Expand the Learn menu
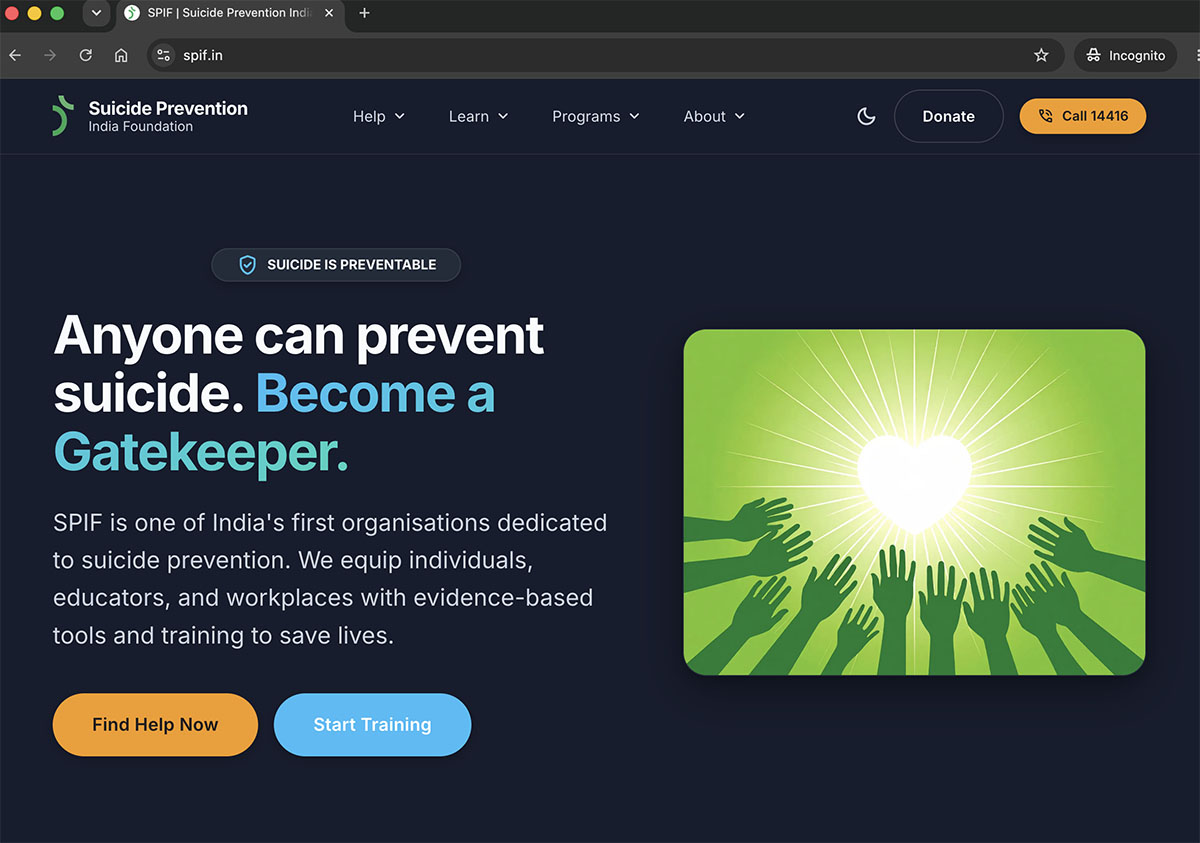This screenshot has width=1200, height=843. (478, 116)
